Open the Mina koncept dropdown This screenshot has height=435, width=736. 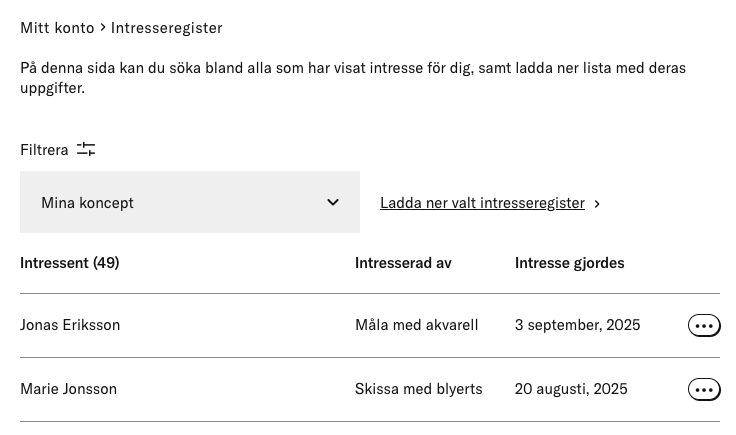190,202
